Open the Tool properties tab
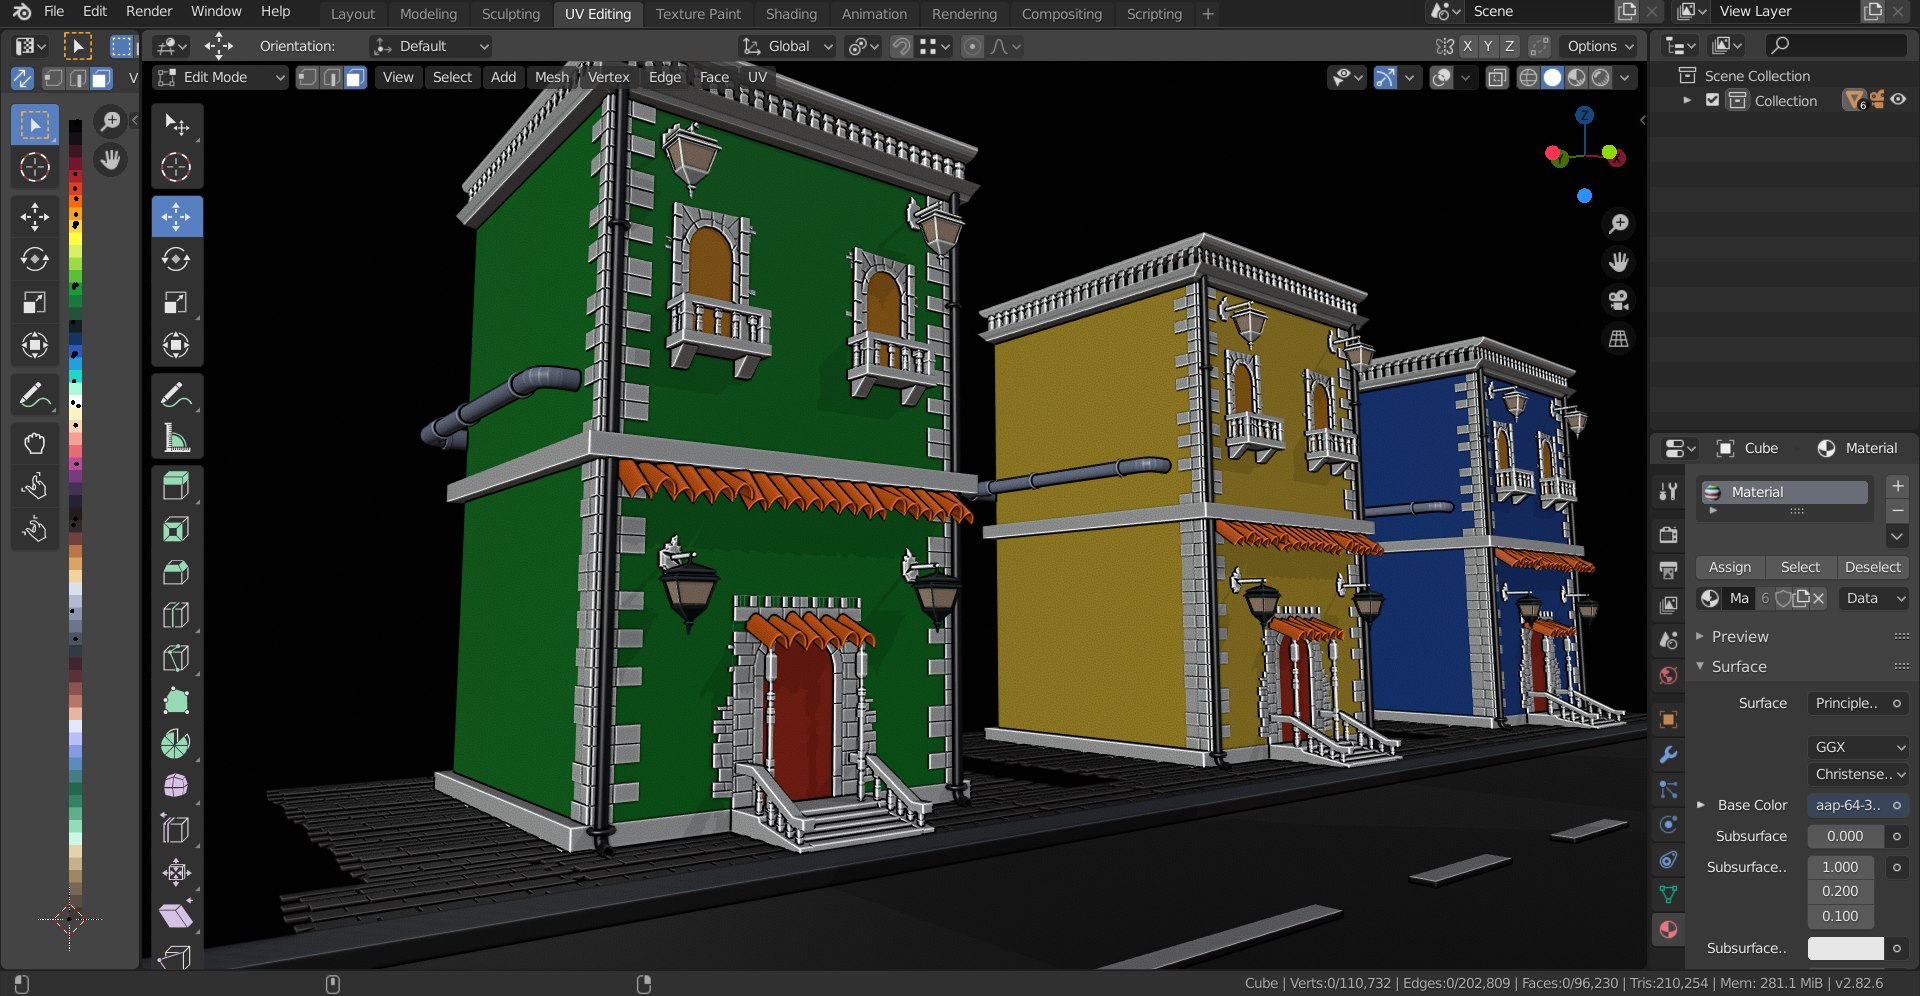 tap(1668, 491)
